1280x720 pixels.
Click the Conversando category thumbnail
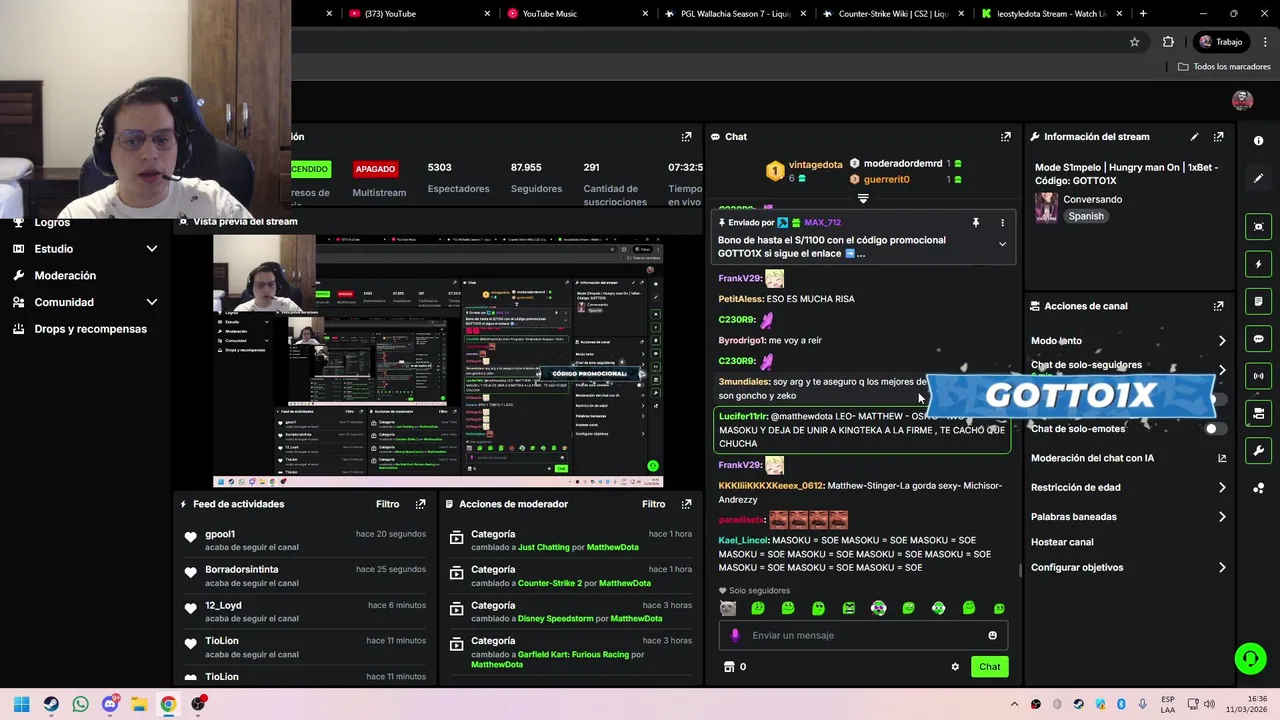point(1046,207)
